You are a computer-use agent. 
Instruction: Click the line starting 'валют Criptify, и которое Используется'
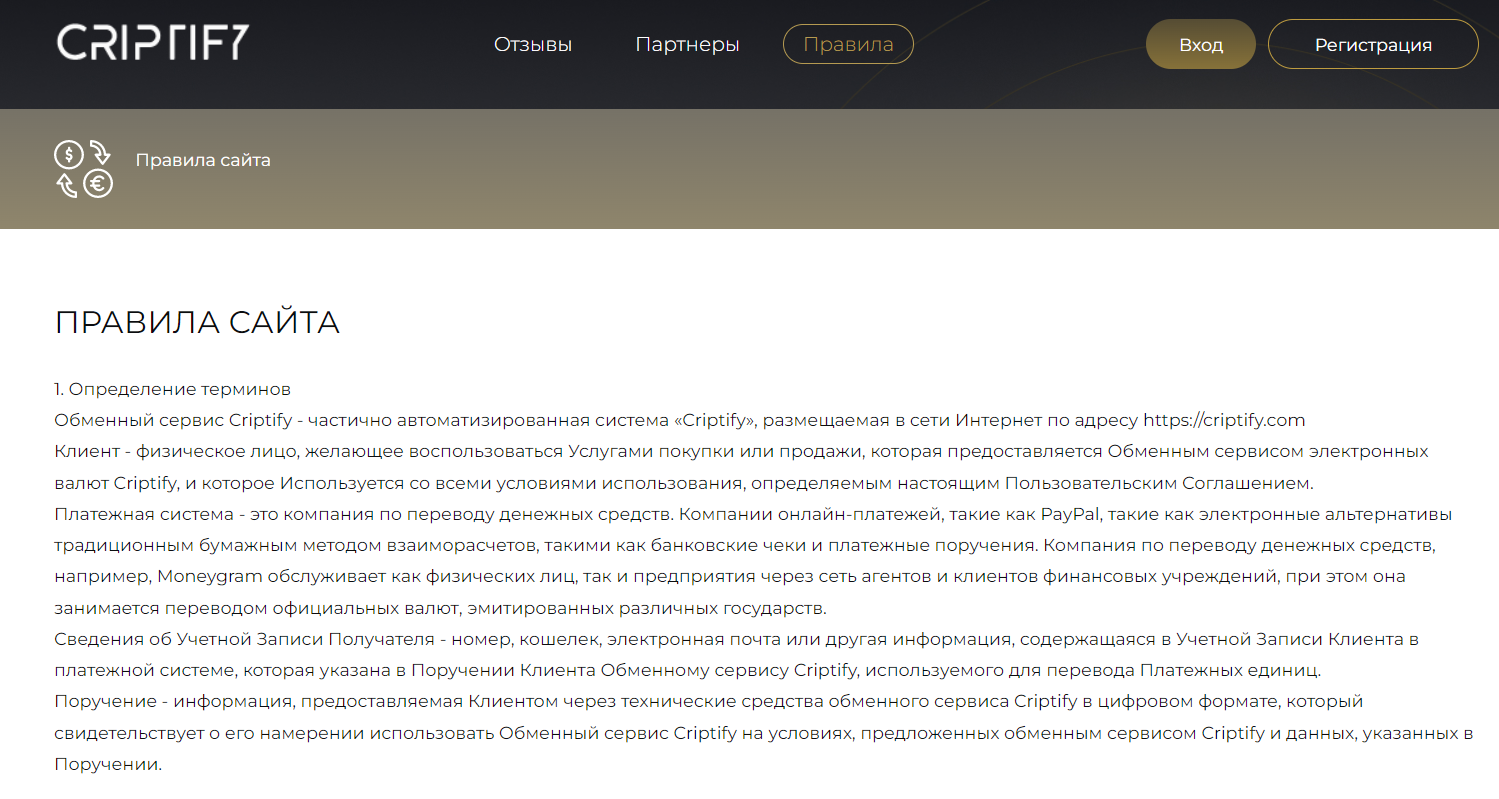pos(684,483)
